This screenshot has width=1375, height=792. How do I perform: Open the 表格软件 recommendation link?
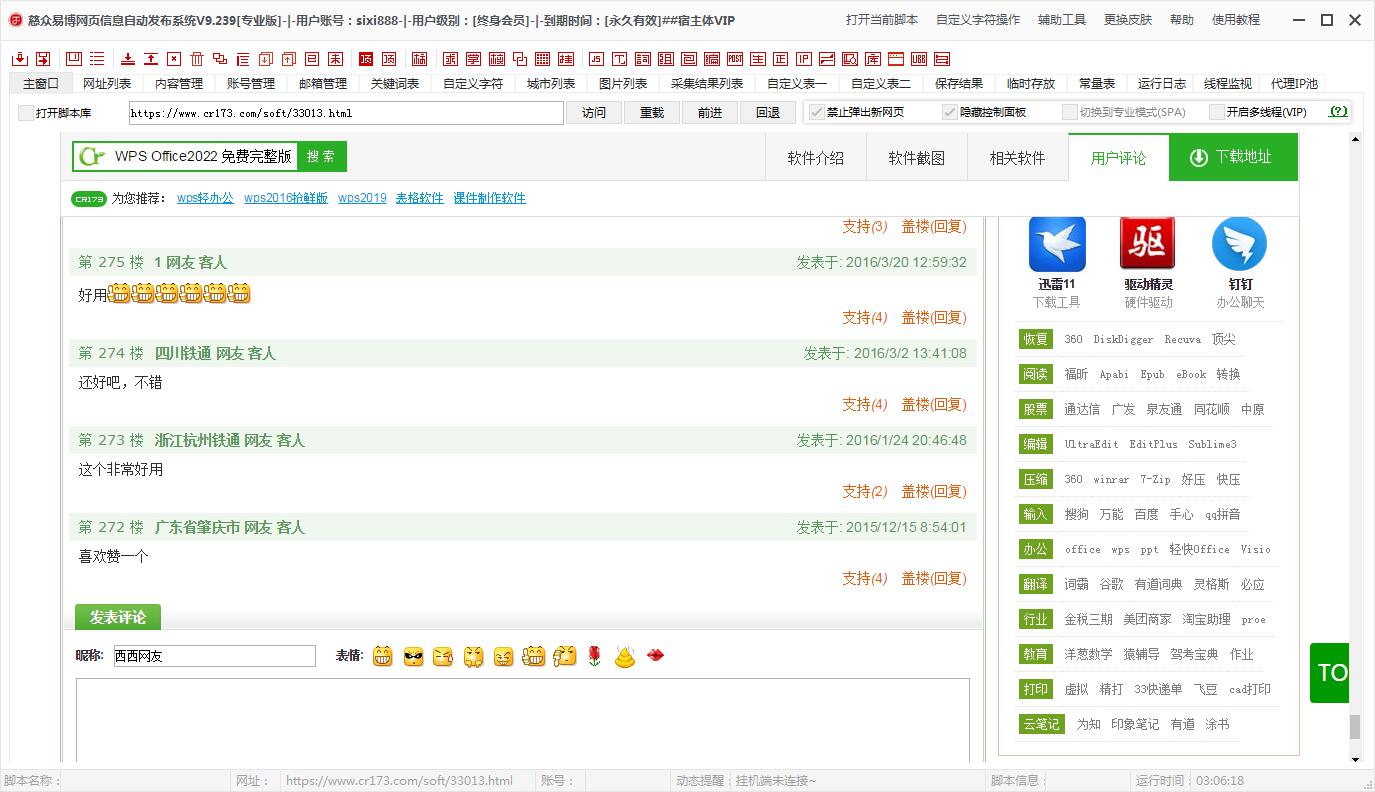419,198
